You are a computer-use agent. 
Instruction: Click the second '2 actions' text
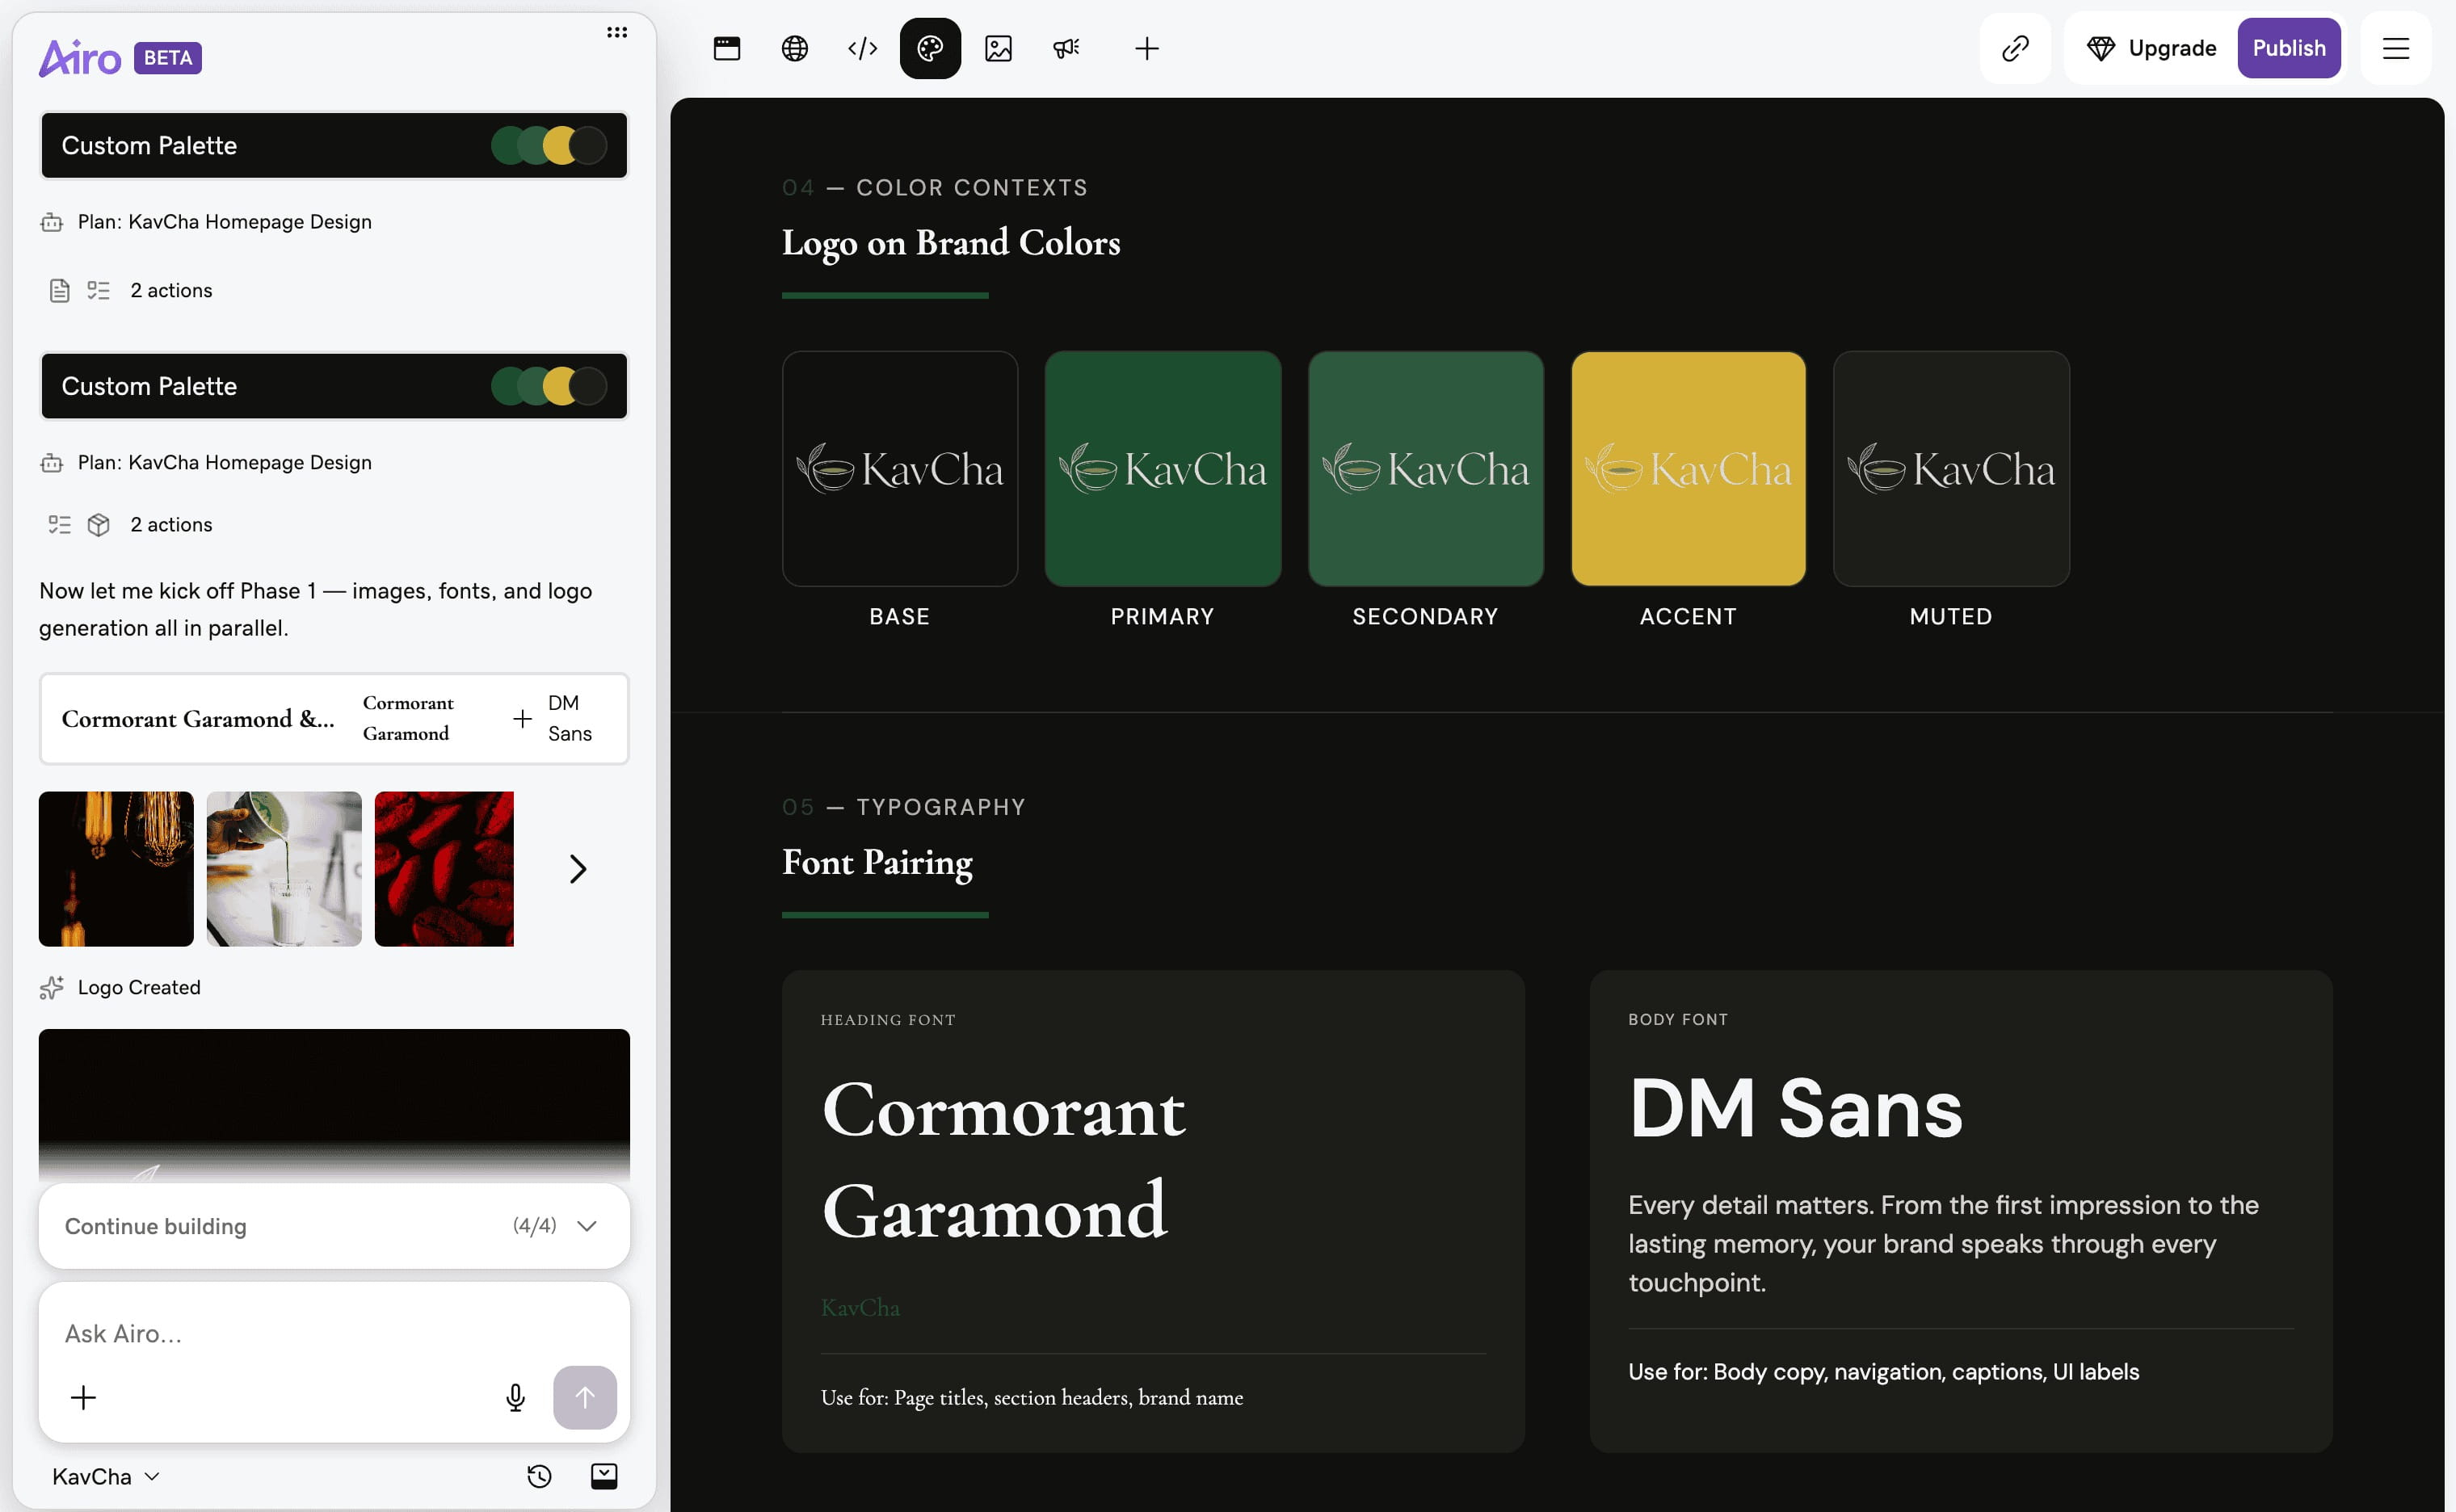pyautogui.click(x=171, y=525)
